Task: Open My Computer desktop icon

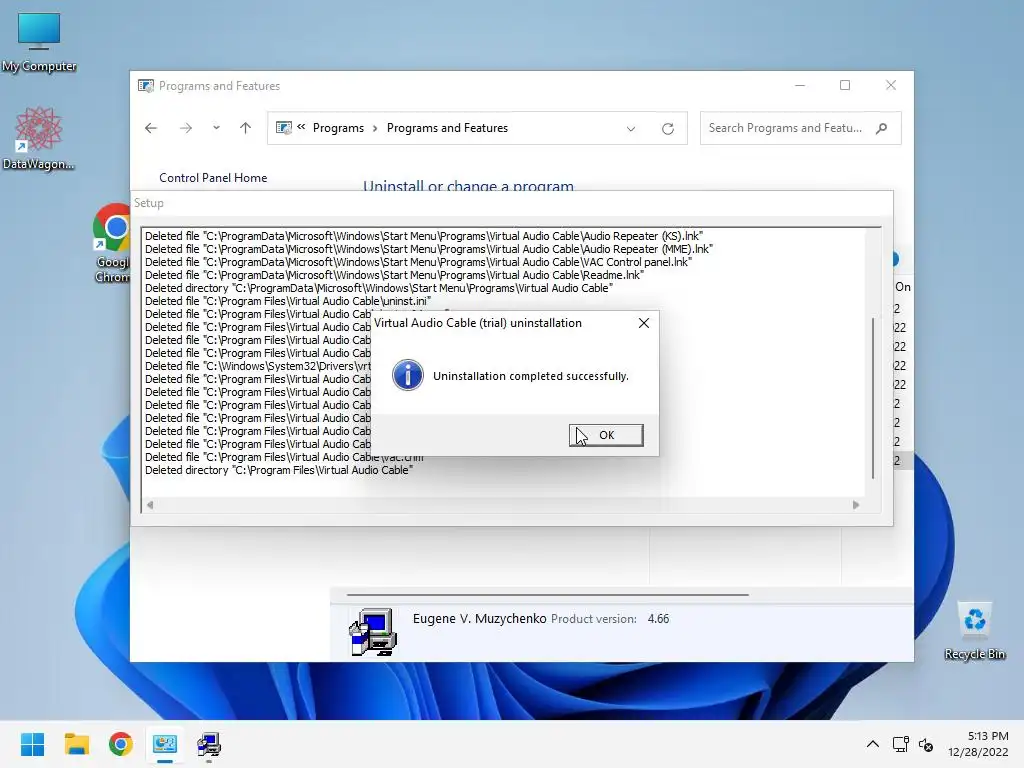Action: (39, 42)
